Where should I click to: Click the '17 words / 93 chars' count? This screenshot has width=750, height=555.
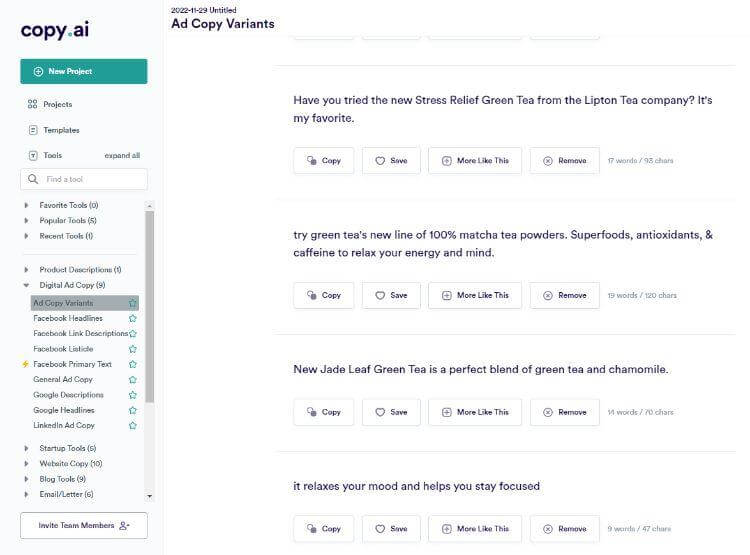click(640, 161)
